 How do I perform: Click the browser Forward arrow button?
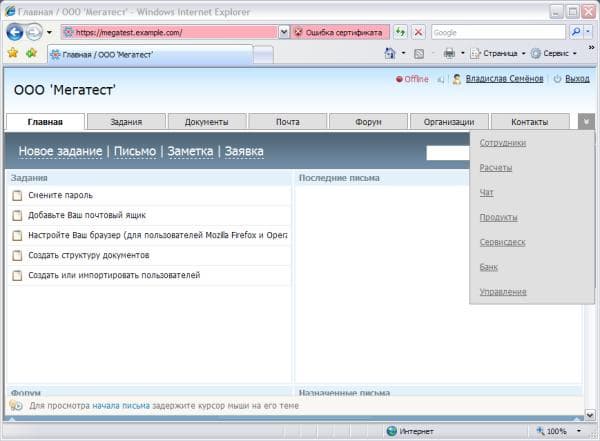tap(34, 32)
